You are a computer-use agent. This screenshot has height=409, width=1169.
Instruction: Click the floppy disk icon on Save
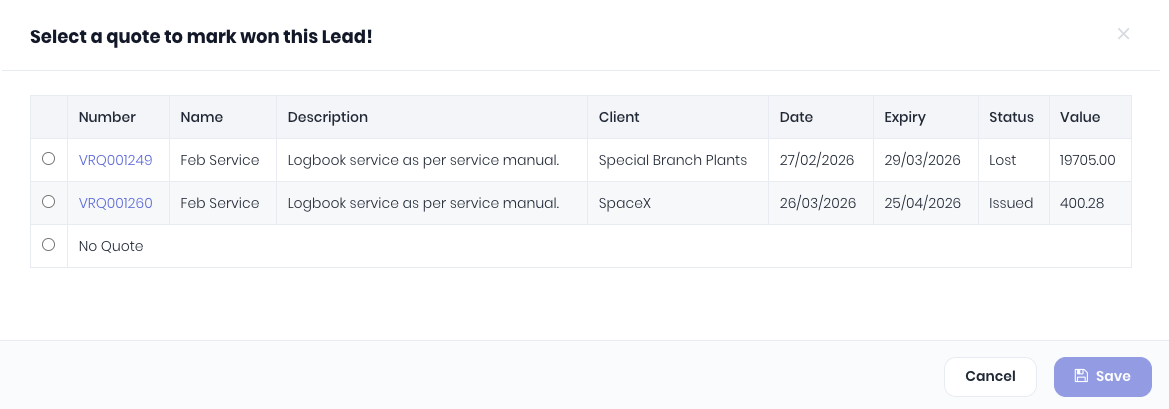coord(1081,376)
